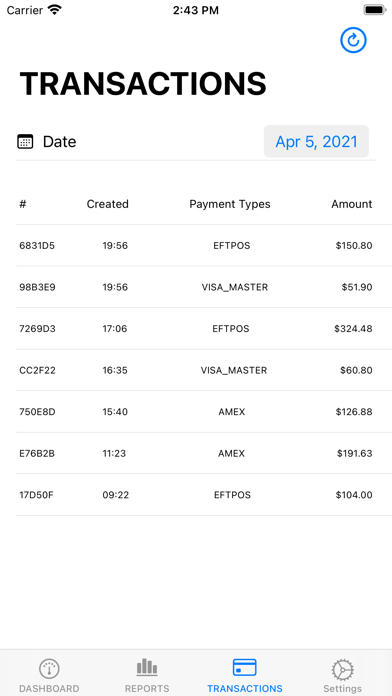
Task: Open the Settings gear icon
Action: (x=342, y=669)
